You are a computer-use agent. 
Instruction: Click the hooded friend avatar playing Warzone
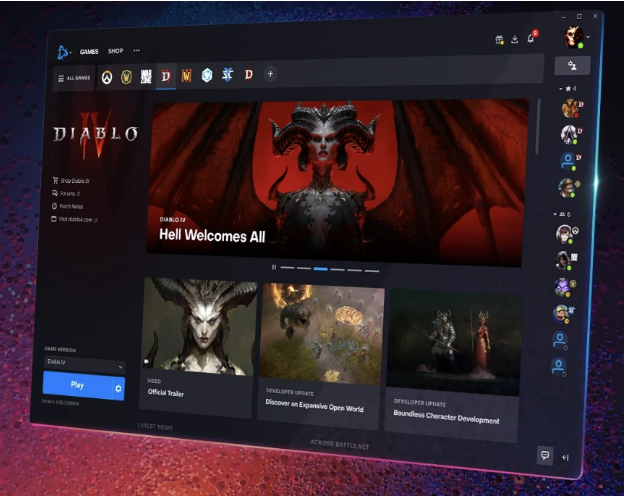pyautogui.click(x=563, y=260)
